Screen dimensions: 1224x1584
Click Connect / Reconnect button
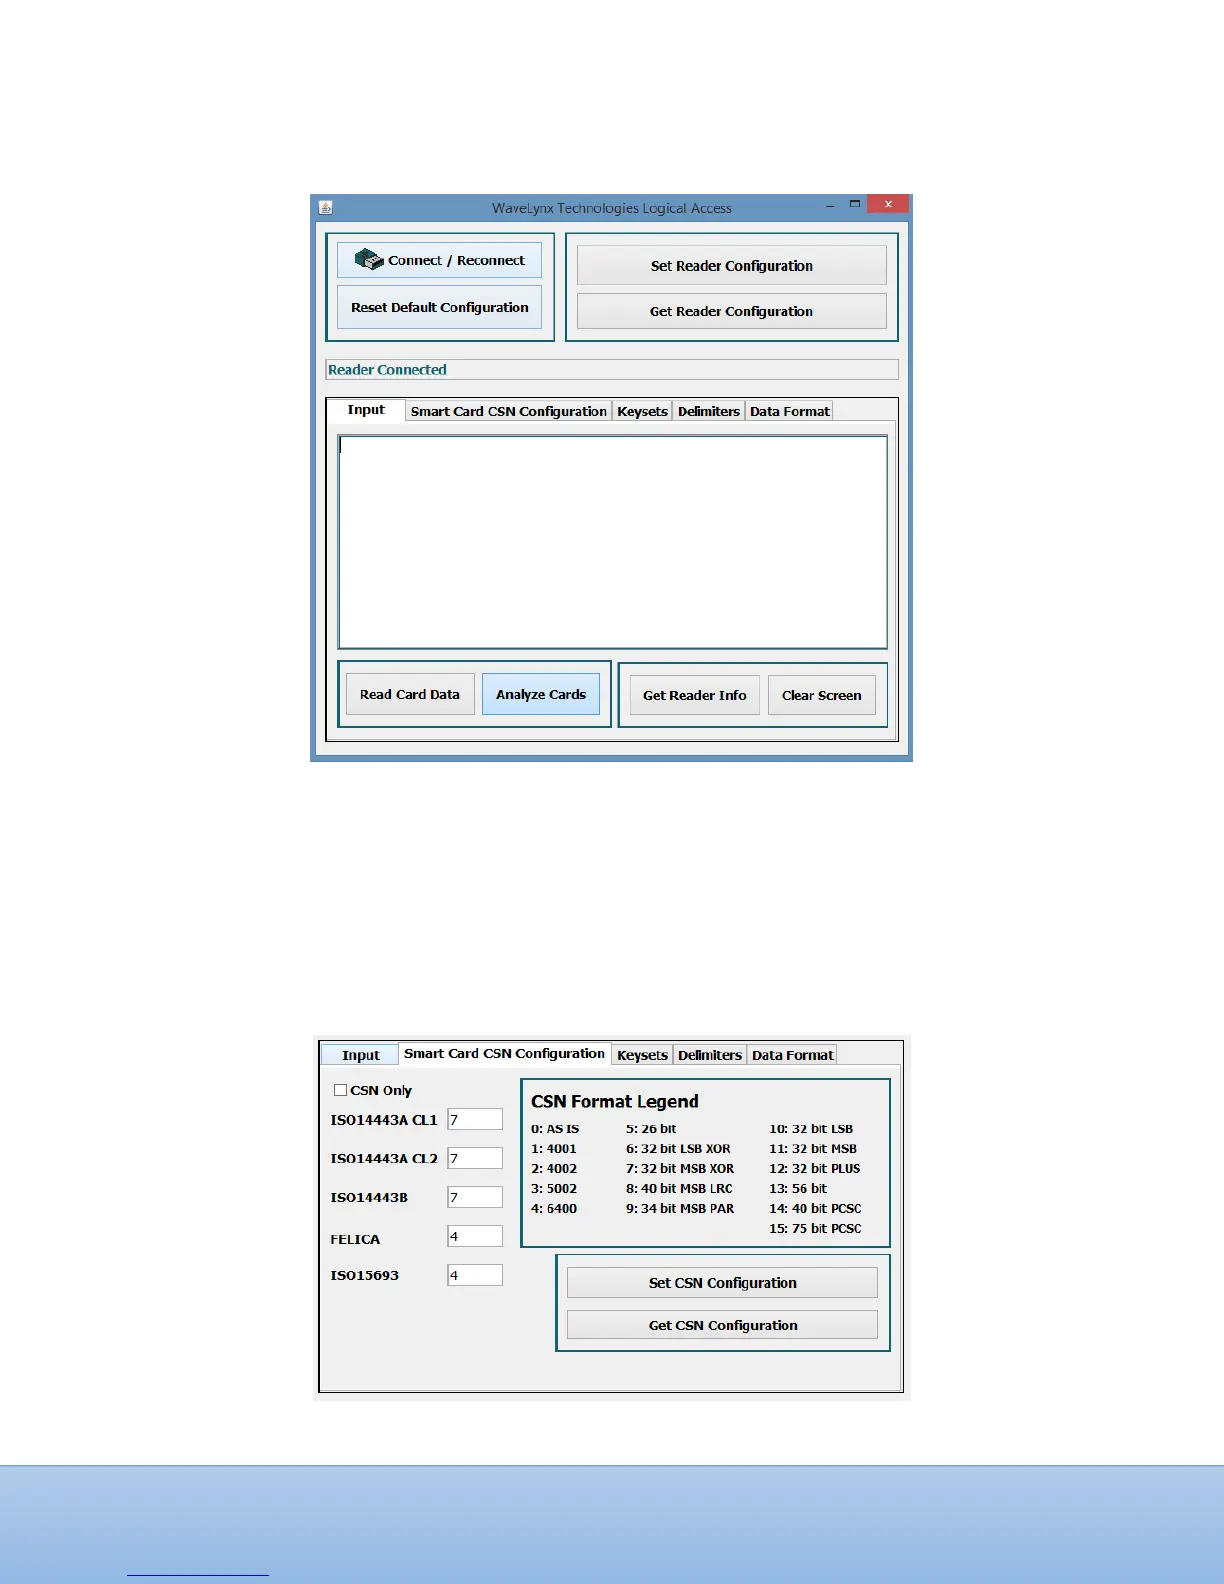[x=439, y=260]
